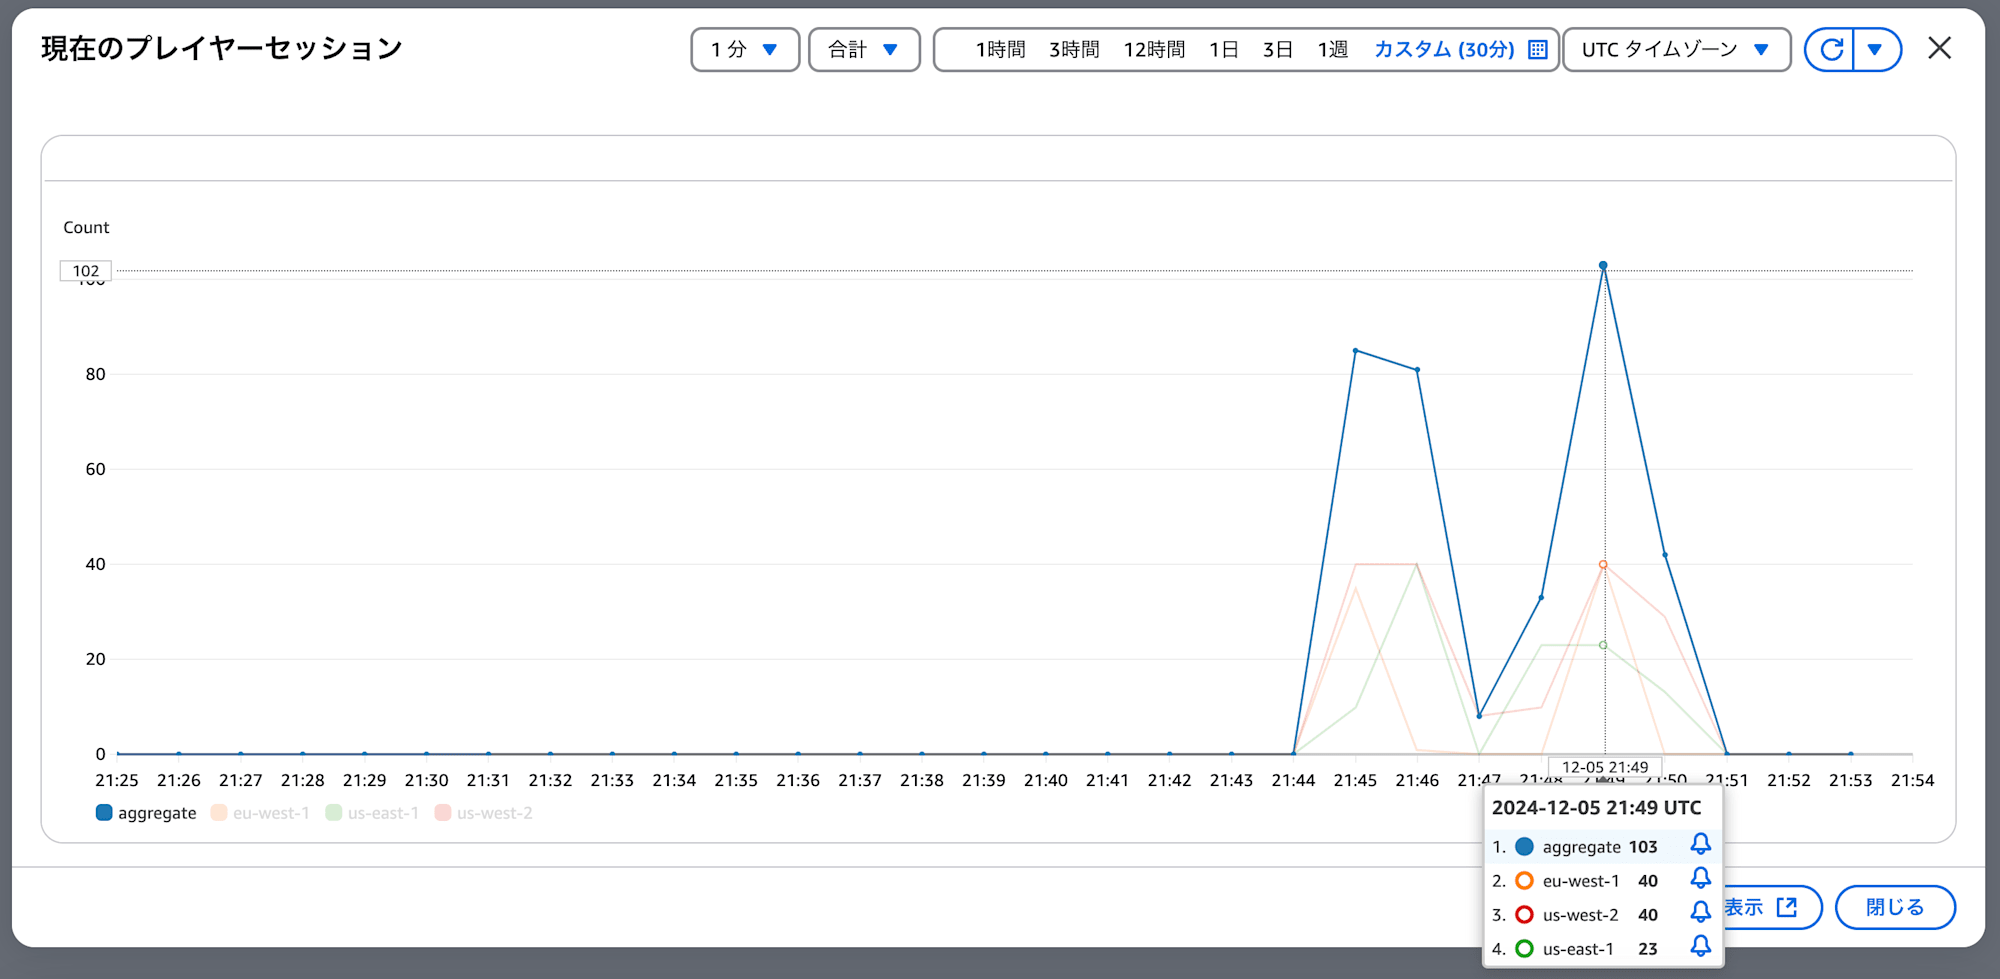Select the 1日 time range
This screenshot has width=2000, height=979.
click(1224, 50)
